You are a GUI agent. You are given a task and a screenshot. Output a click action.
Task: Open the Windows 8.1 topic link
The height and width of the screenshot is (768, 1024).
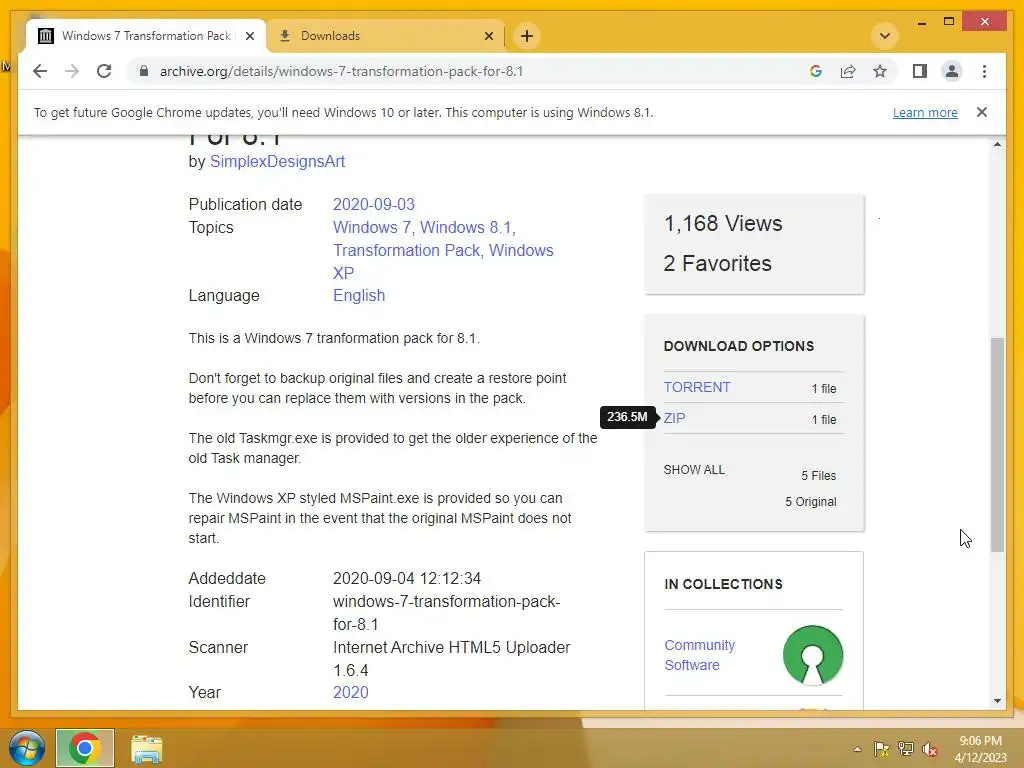pos(465,227)
